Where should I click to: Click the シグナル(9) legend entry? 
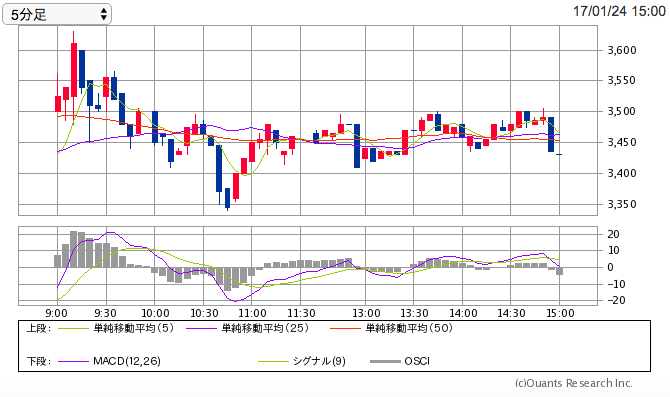pos(319,361)
